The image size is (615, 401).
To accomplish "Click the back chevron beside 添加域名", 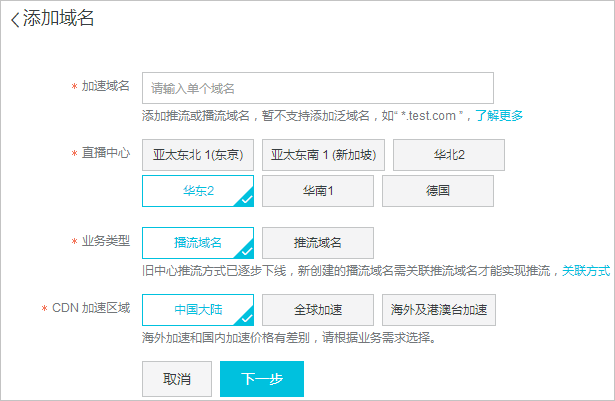I will 14,20.
